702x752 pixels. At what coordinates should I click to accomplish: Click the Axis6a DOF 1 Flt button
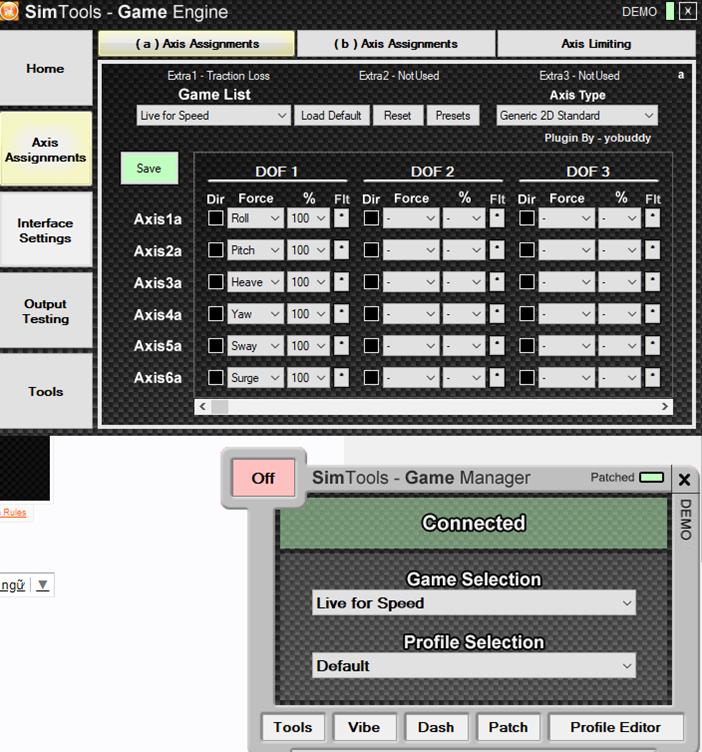[341, 377]
